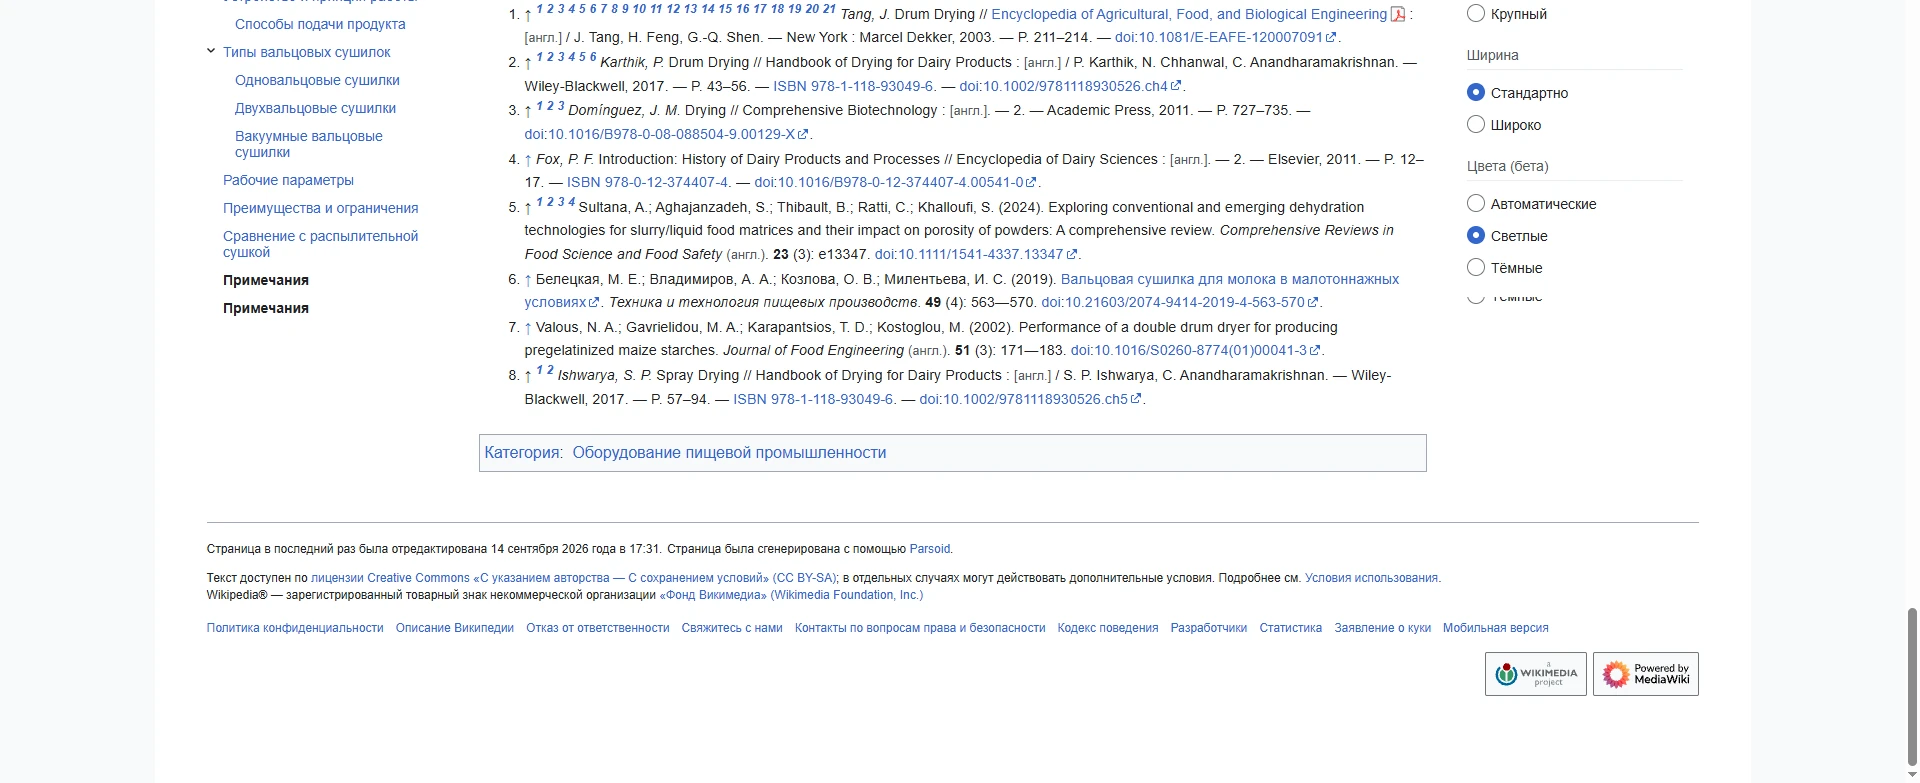The width and height of the screenshot is (1920, 783).
Task: Open Политика конфиденциальности footer link
Action: (295, 628)
